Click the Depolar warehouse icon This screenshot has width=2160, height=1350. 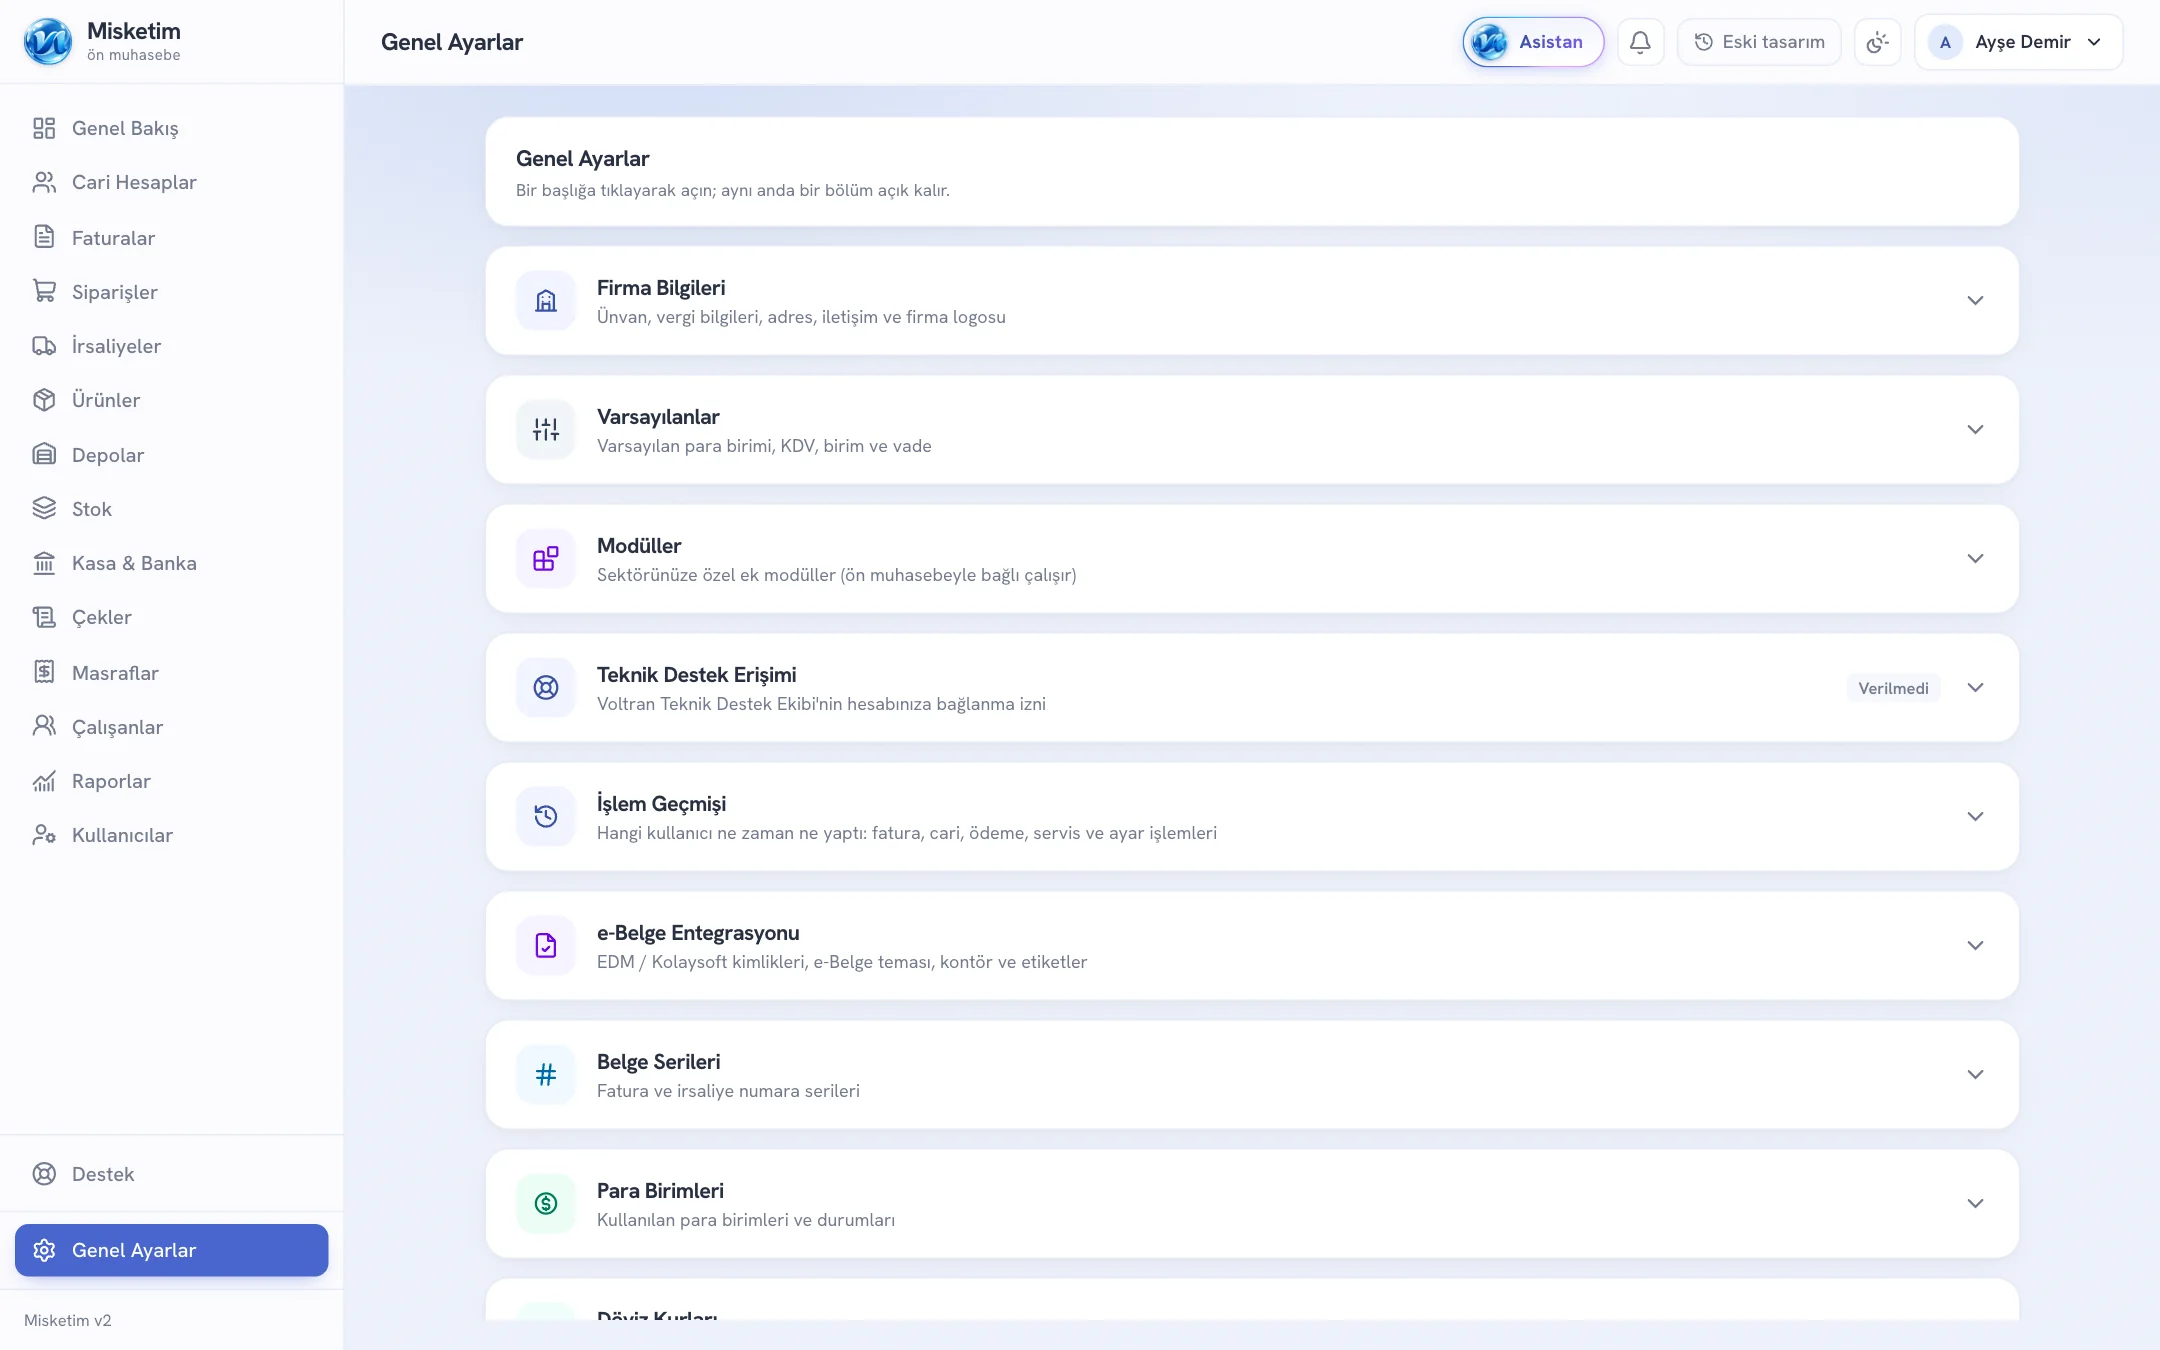click(44, 455)
